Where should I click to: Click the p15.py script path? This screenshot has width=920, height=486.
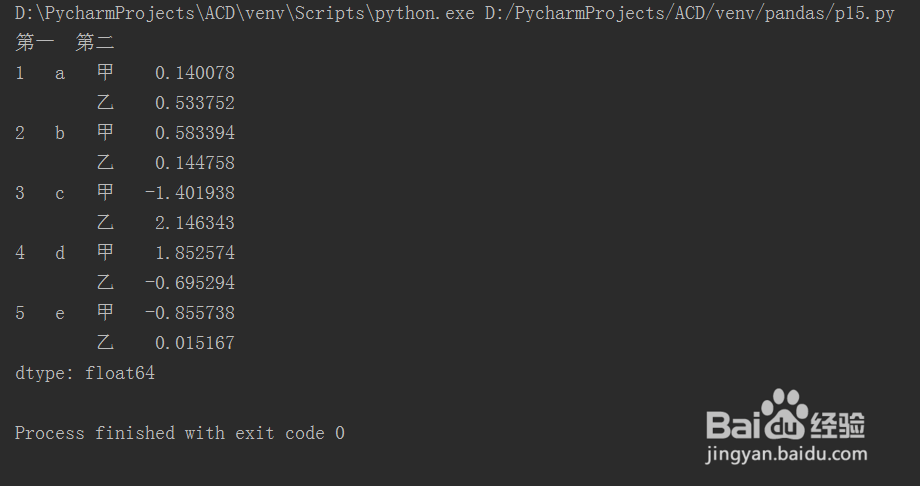[690, 13]
